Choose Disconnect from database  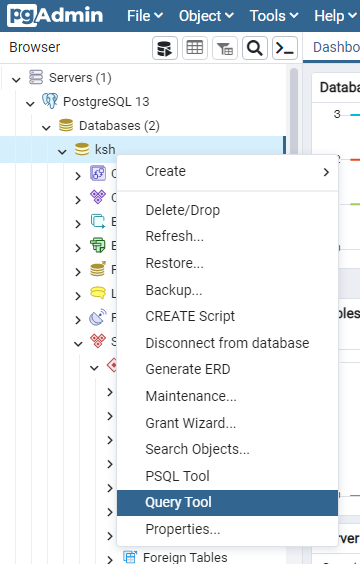pyautogui.click(x=227, y=343)
